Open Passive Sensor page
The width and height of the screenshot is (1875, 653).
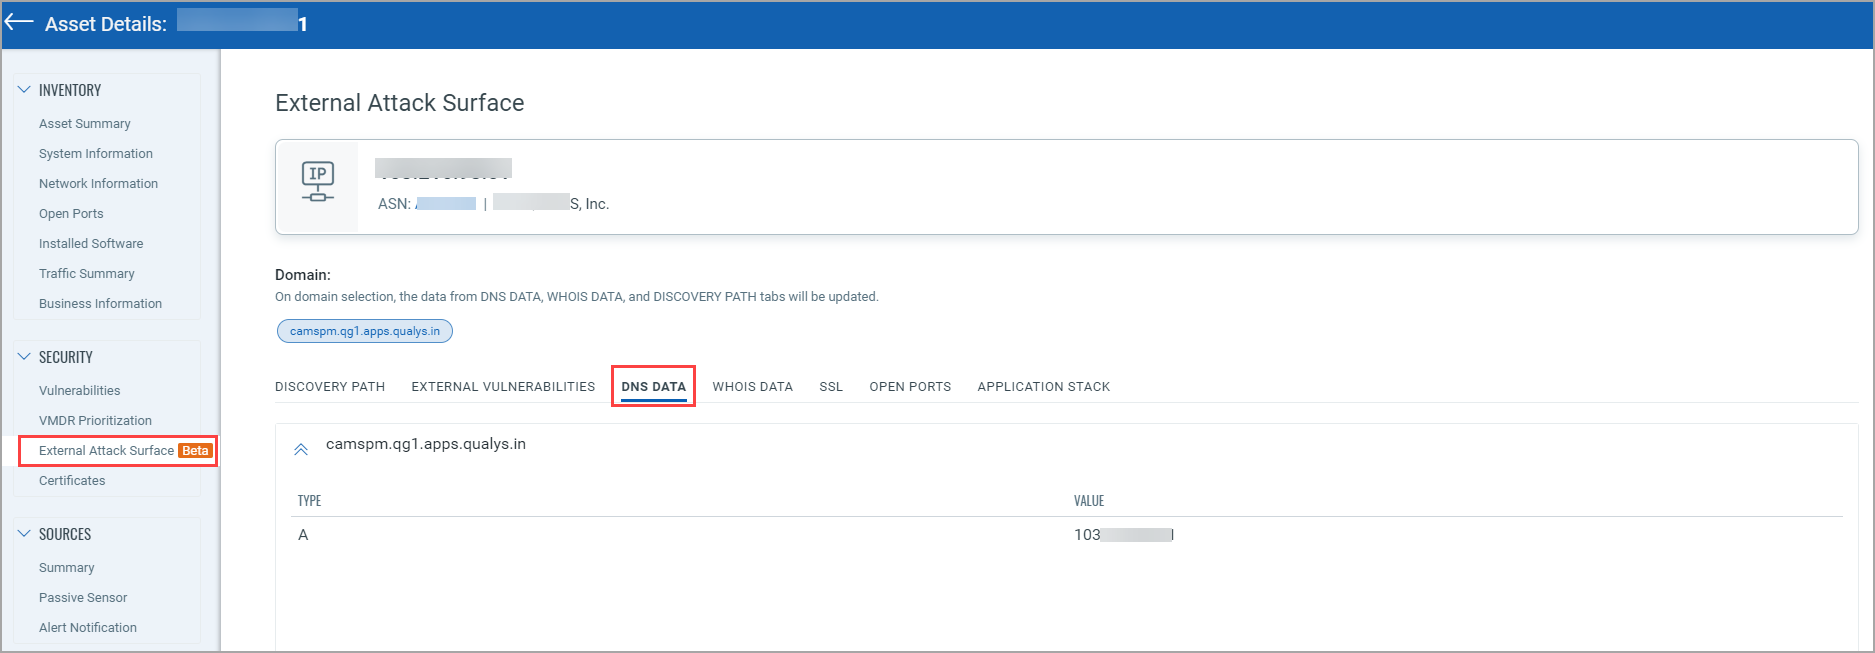(x=83, y=598)
